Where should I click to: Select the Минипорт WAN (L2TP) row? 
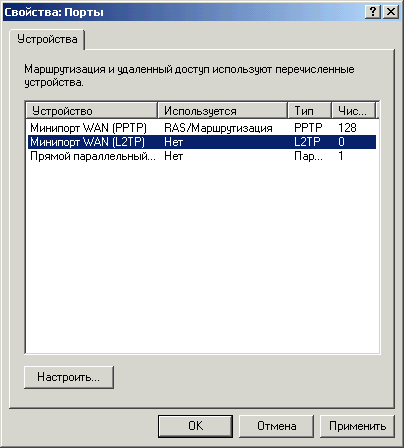[202, 142]
